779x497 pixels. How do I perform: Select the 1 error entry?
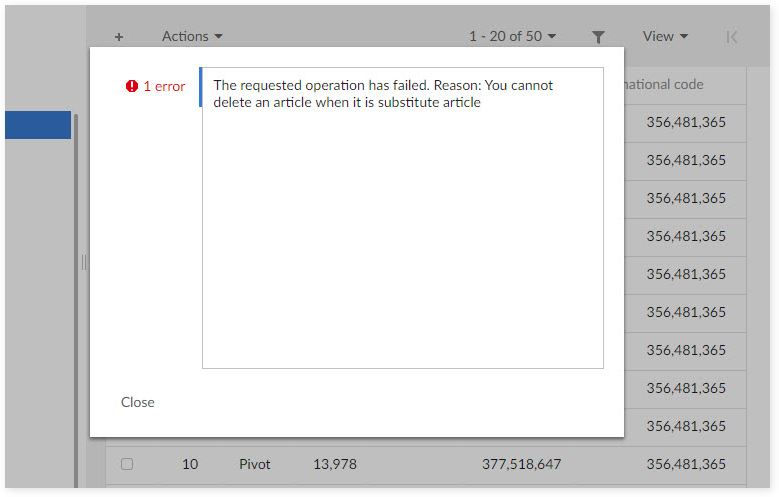coord(155,86)
